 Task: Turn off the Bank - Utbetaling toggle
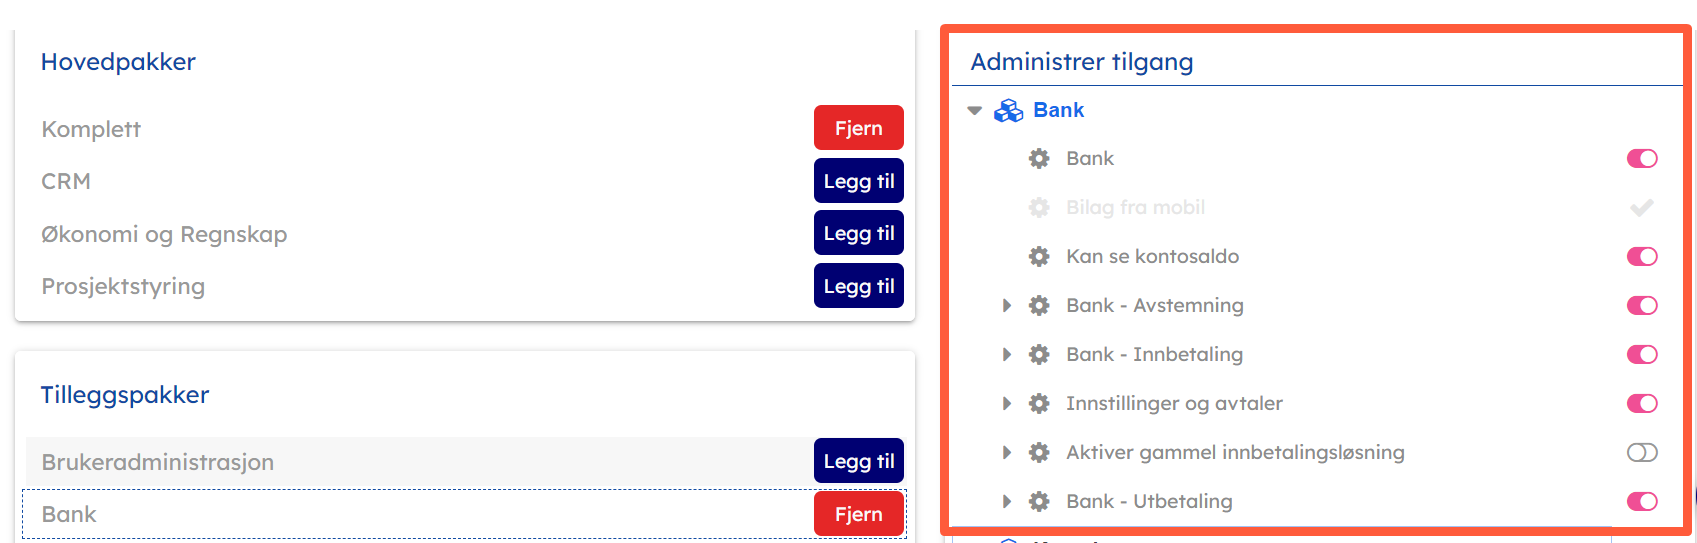1641,502
